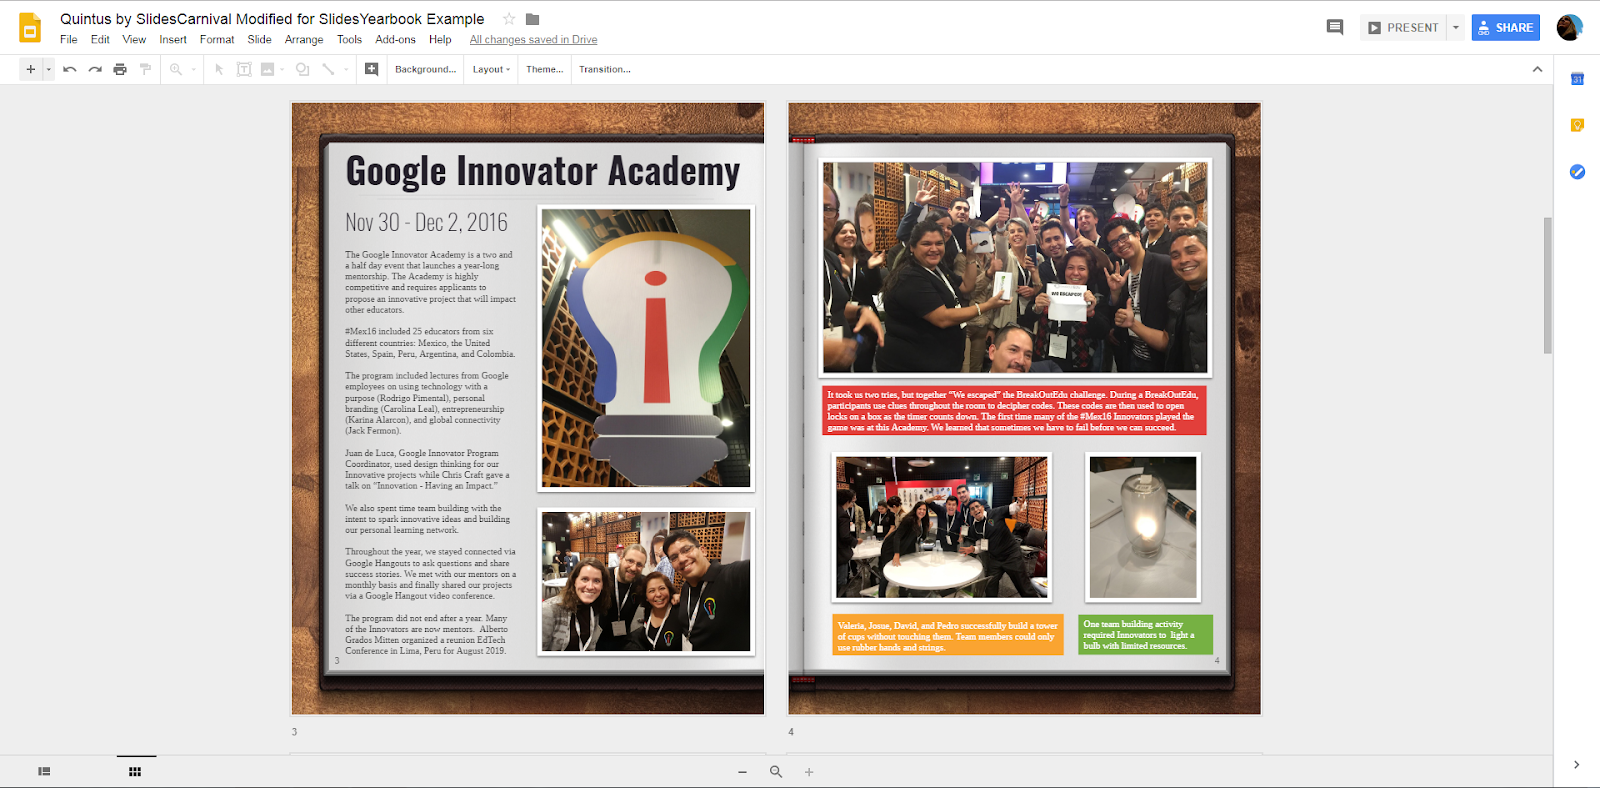Open the Arrange menu
Image resolution: width=1600 pixels, height=788 pixels.
click(304, 40)
